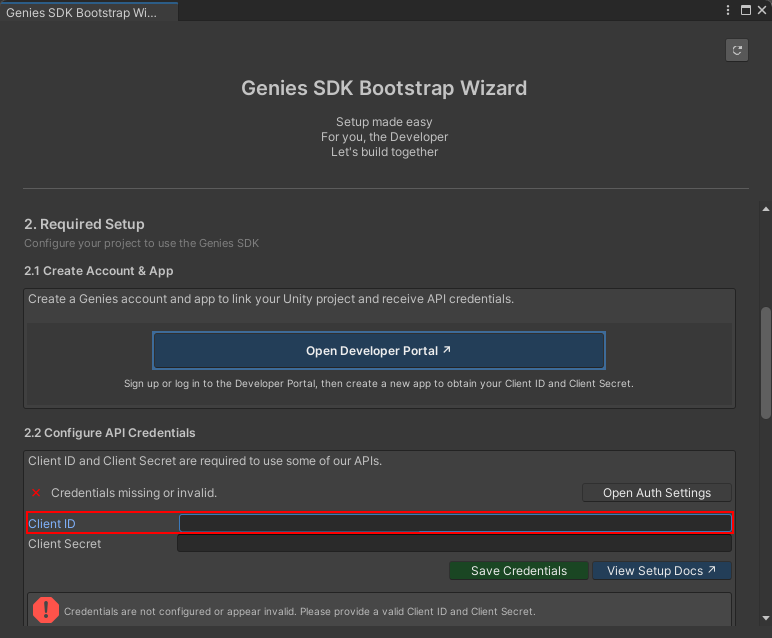This screenshot has width=772, height=638.
Task: Click the '2.1 Create Account & App' heading
Action: coord(98,271)
